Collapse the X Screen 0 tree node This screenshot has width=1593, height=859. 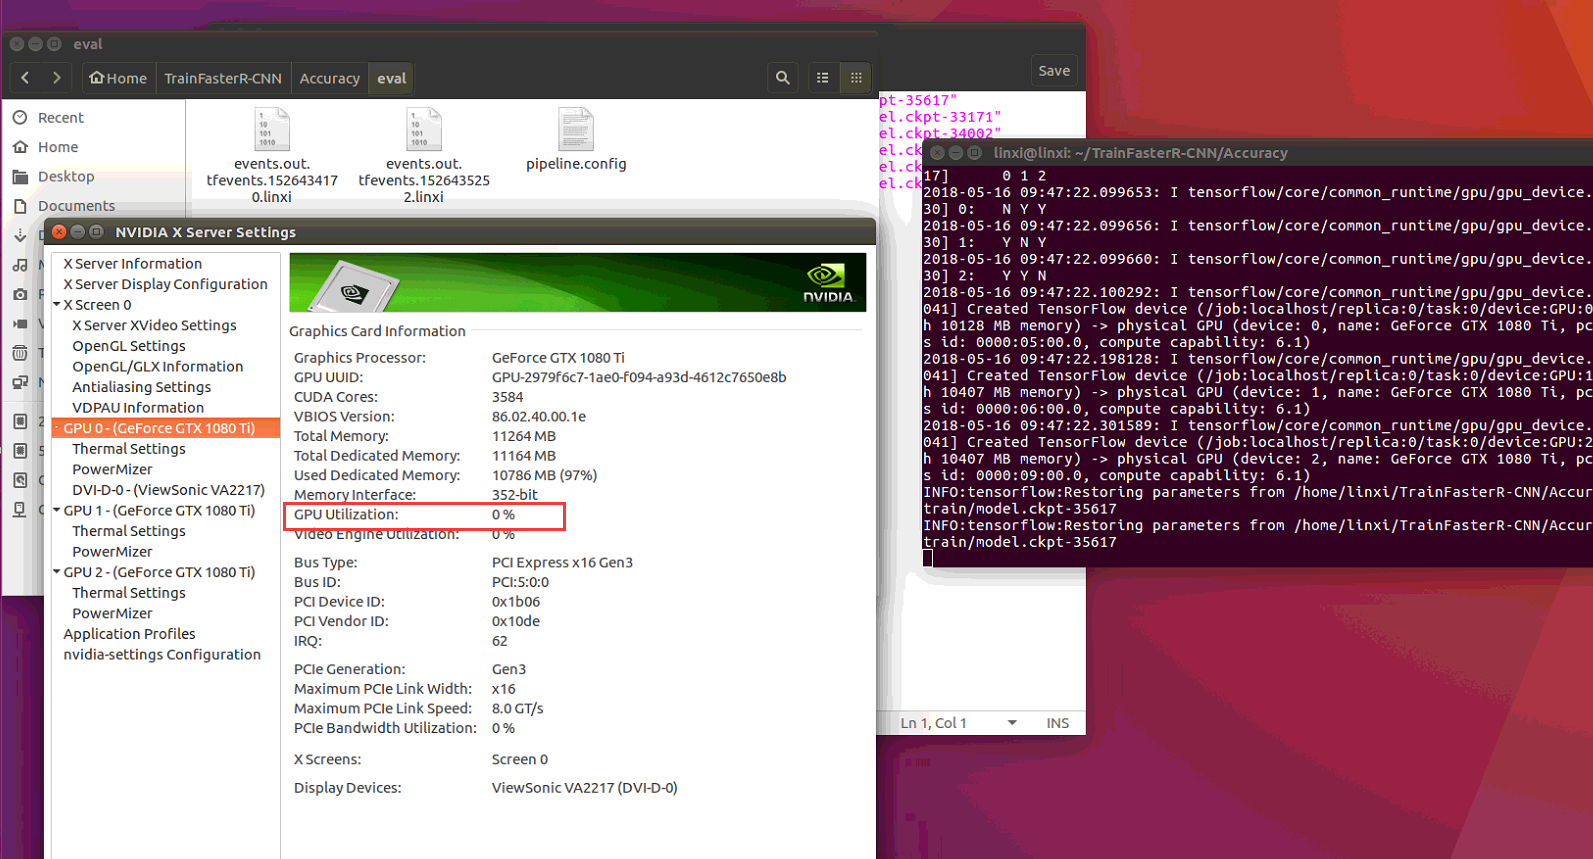click(57, 304)
